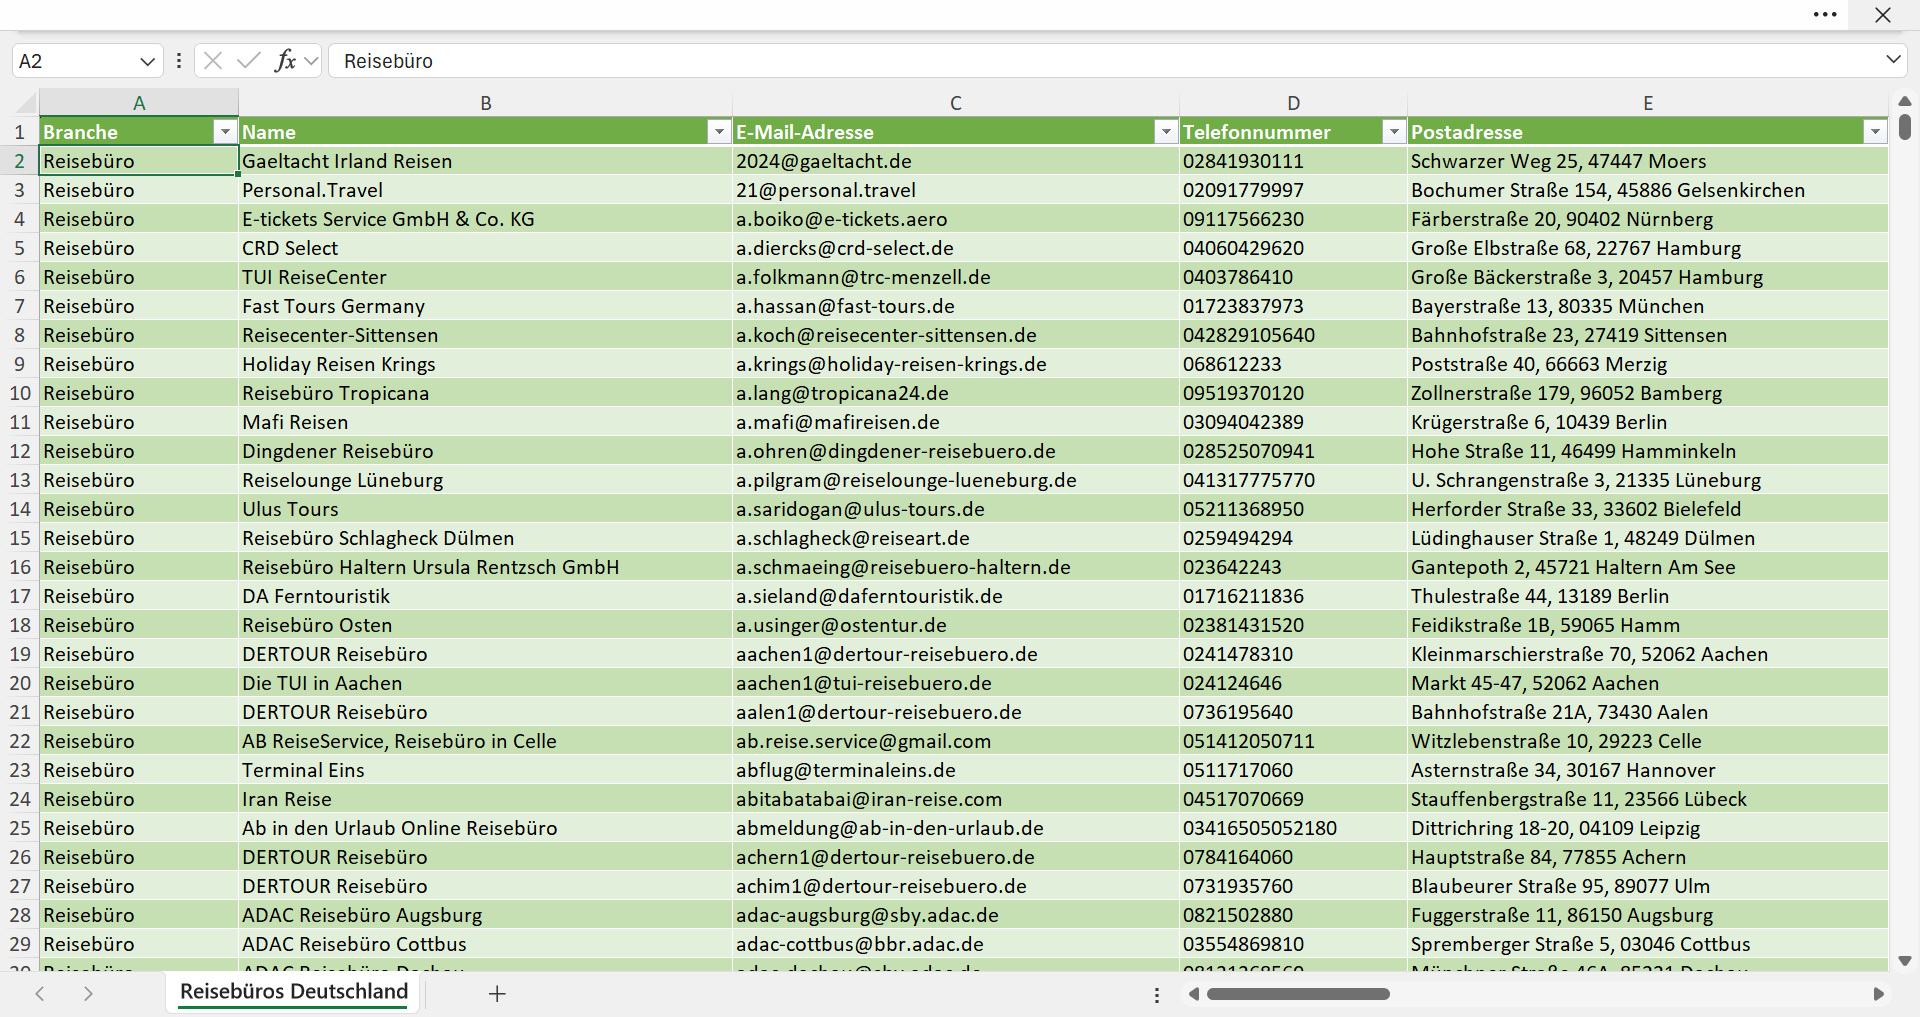Open Insert Function with the fx icon
The width and height of the screenshot is (1920, 1017).
tap(285, 61)
